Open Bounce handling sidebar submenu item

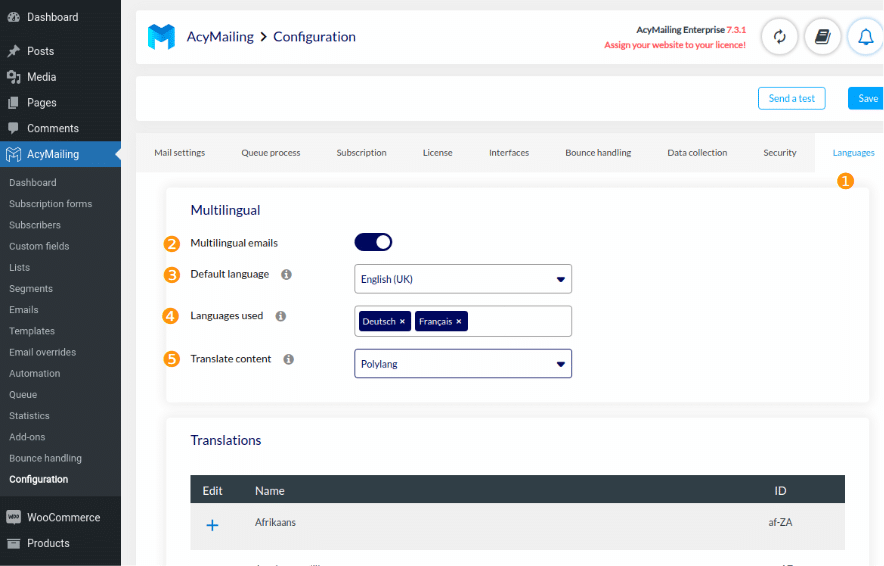tap(45, 458)
